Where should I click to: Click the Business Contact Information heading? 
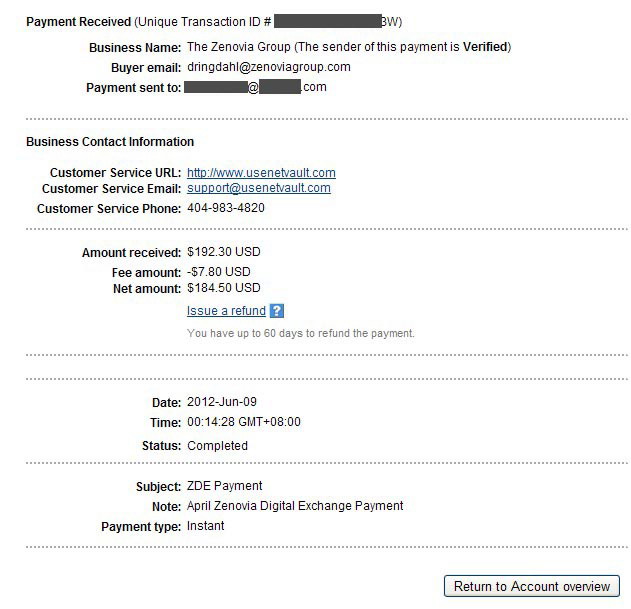click(110, 142)
